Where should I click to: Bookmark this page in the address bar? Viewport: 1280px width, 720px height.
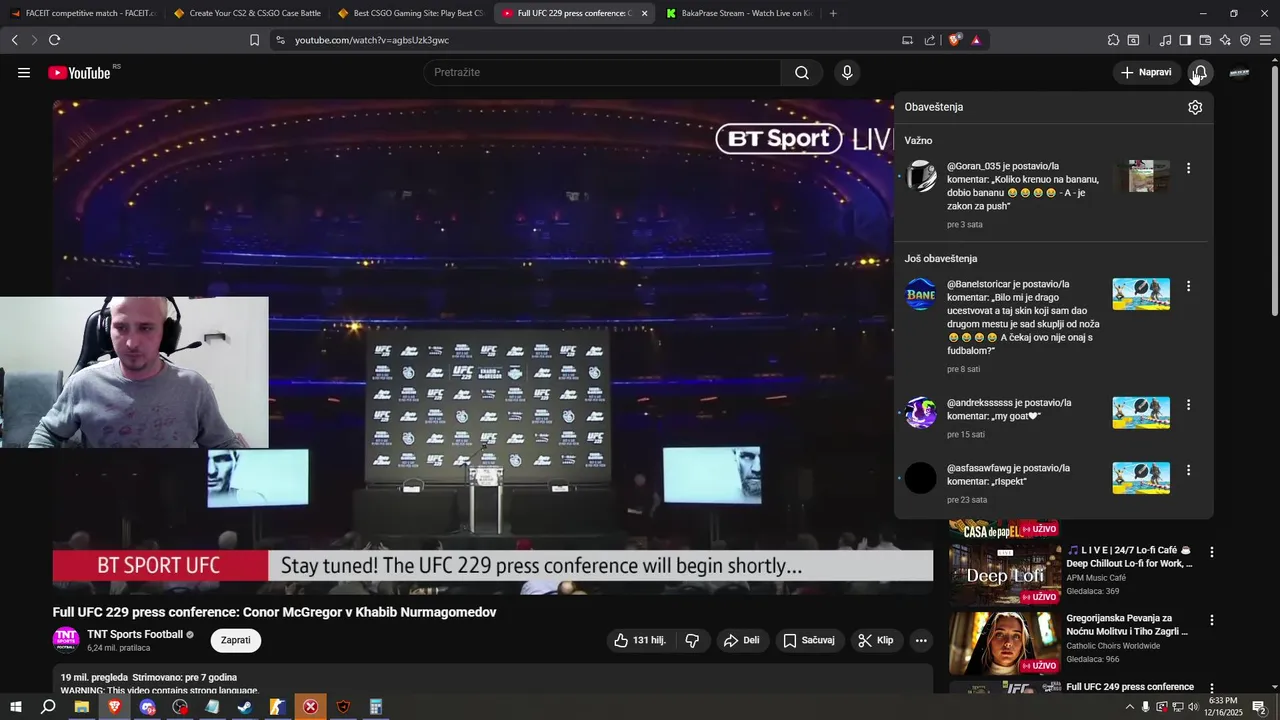(254, 40)
